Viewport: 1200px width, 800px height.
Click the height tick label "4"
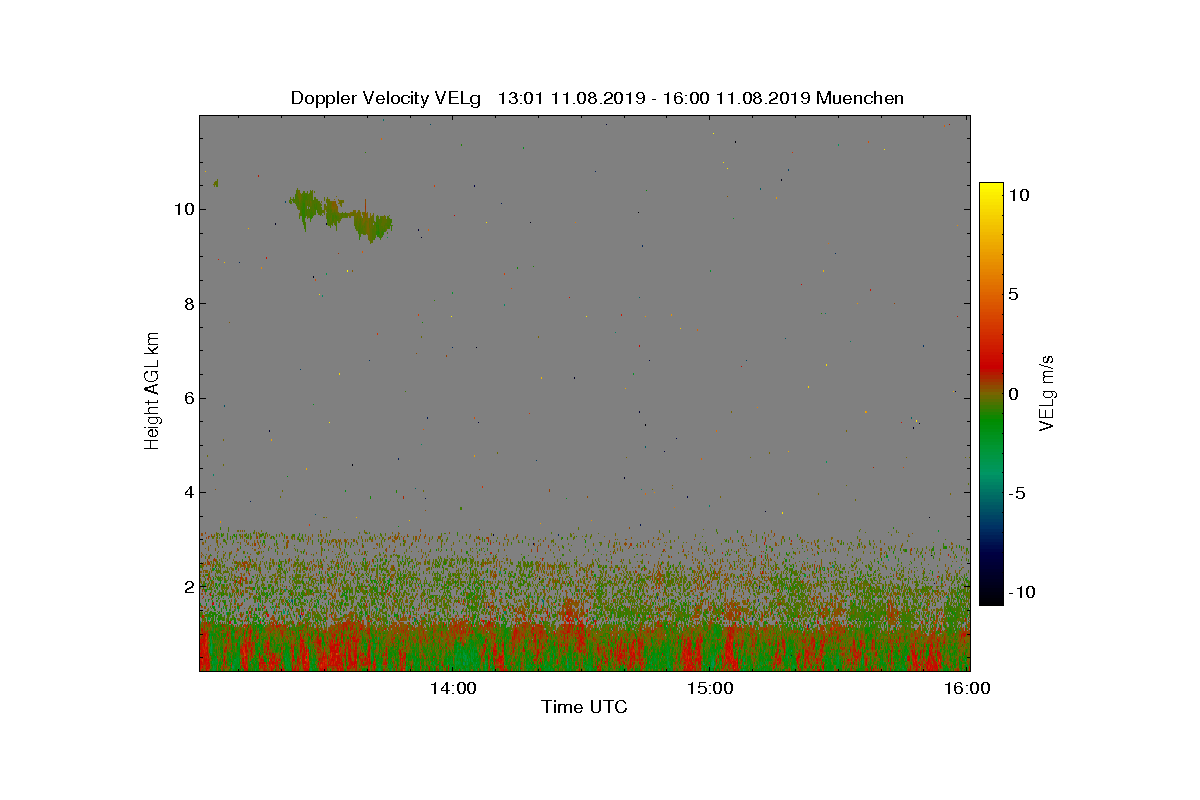pos(187,492)
